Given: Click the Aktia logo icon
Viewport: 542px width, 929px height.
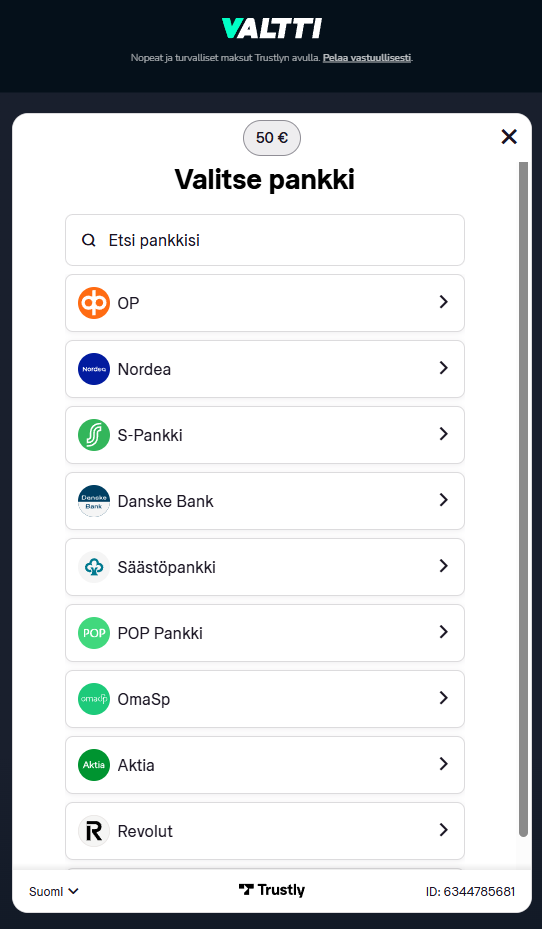Looking at the screenshot, I should (x=94, y=765).
